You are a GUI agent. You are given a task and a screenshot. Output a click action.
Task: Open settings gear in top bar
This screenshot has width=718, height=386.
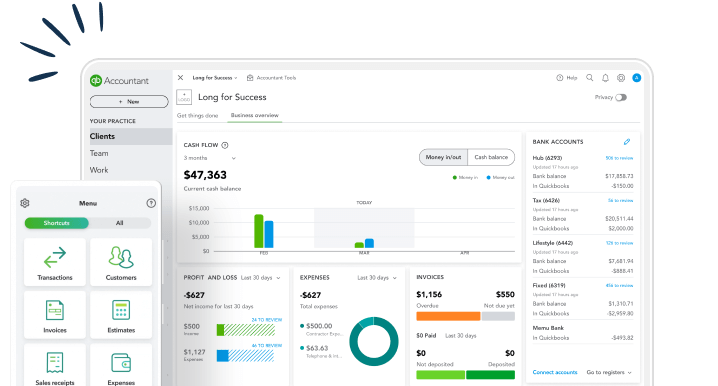(621, 78)
